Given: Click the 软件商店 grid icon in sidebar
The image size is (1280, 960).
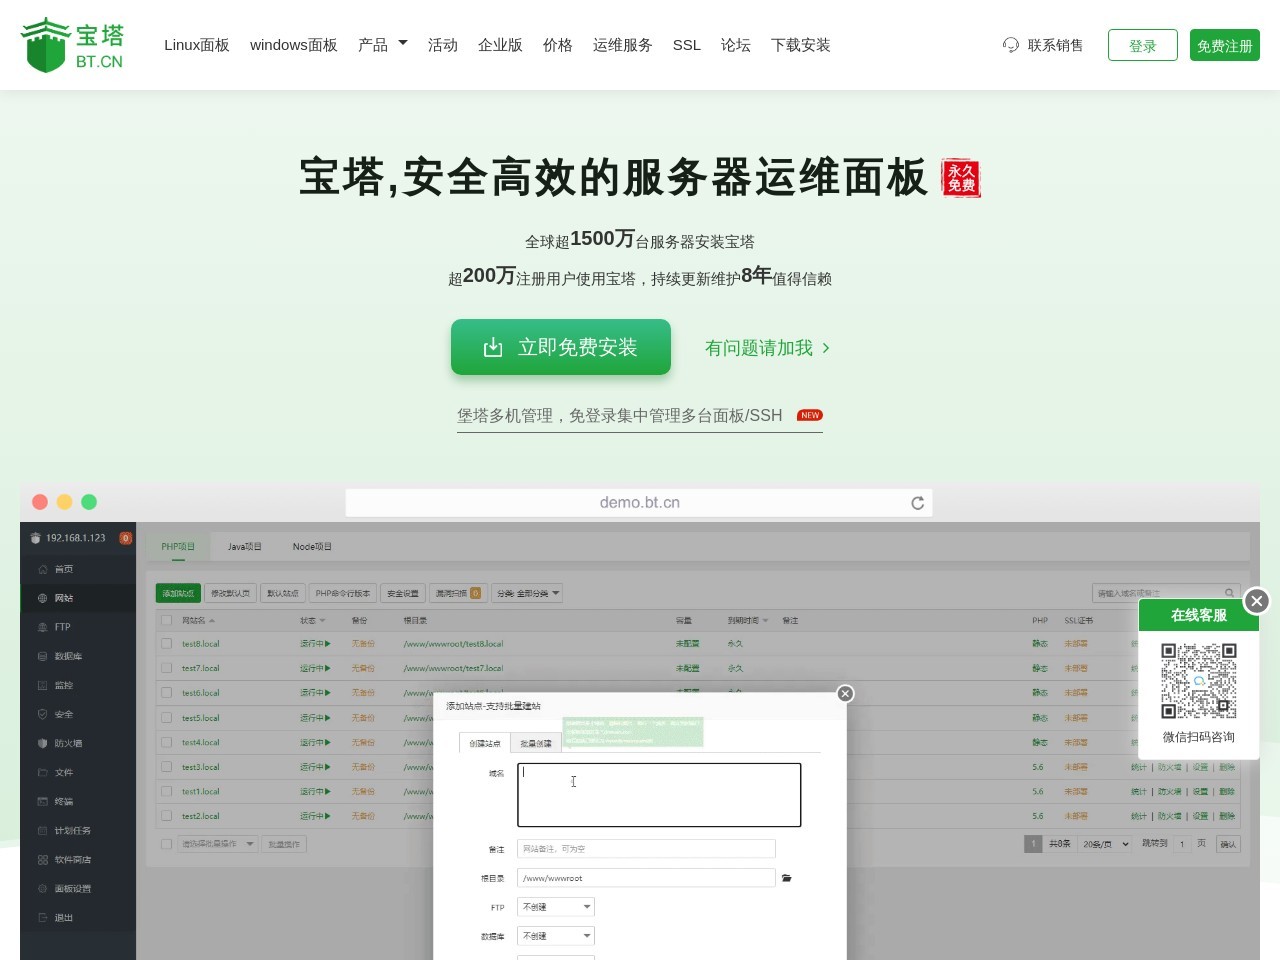Looking at the screenshot, I should (43, 859).
